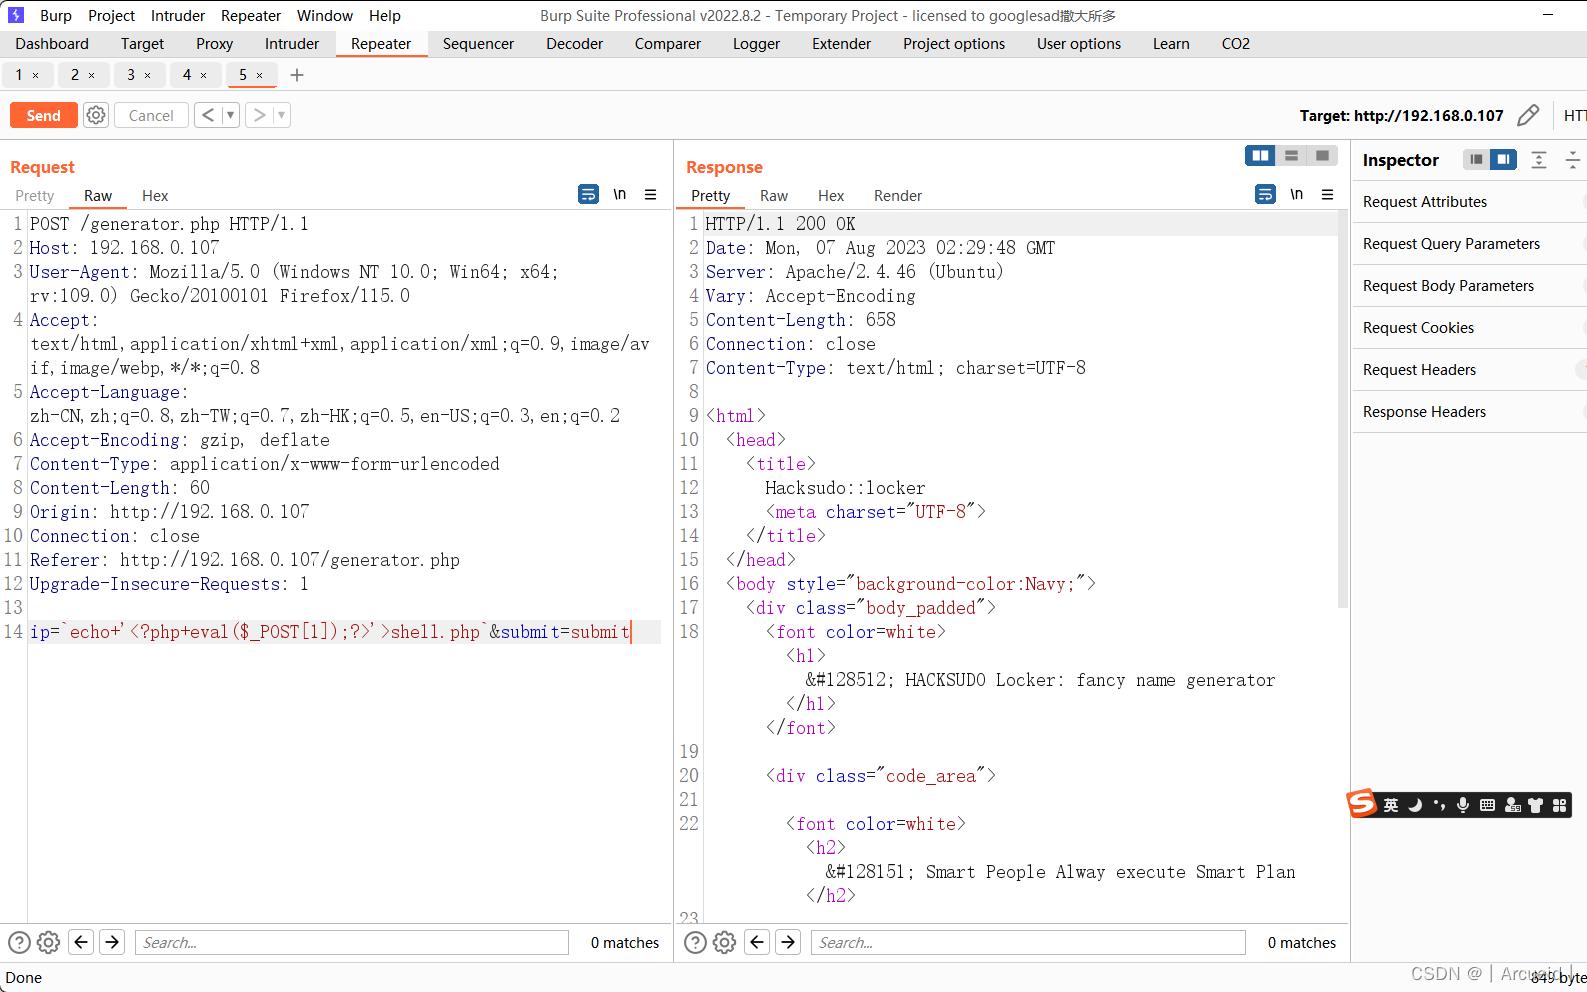
Task: Dock Inspector to right layout icon
Action: pos(1503,160)
